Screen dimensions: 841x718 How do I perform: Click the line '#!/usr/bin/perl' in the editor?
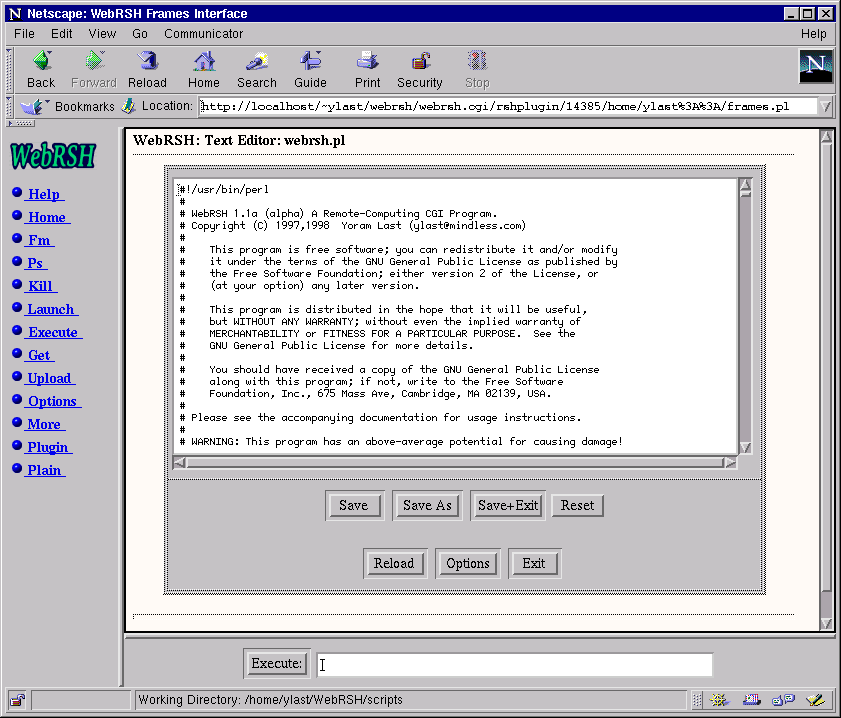[224, 190]
